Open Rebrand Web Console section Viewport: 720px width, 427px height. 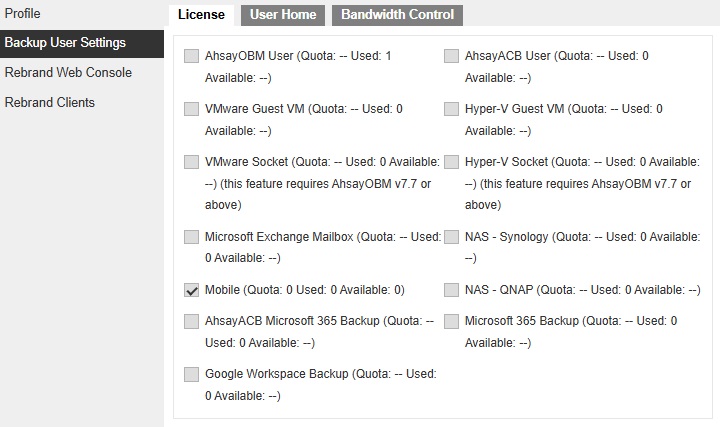(68, 73)
